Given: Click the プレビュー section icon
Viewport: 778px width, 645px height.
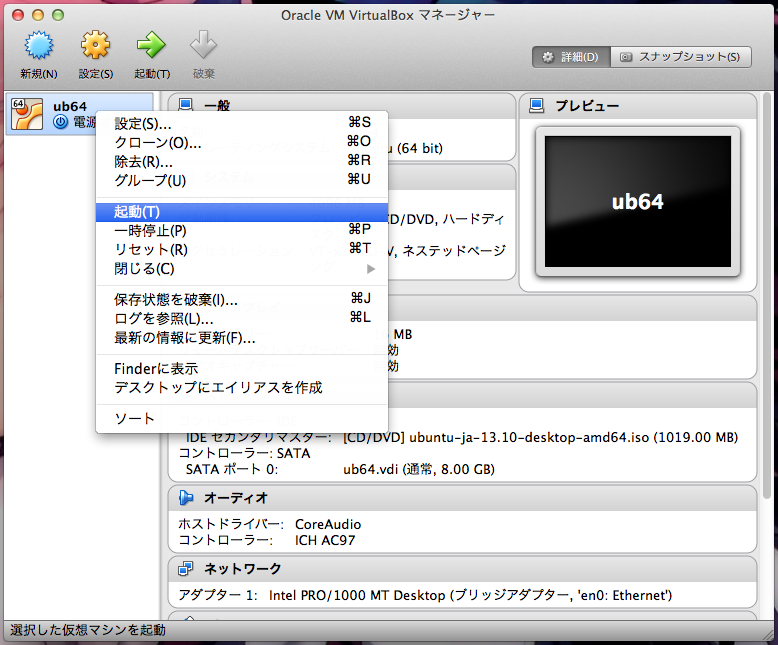Looking at the screenshot, I should pyautogui.click(x=536, y=105).
